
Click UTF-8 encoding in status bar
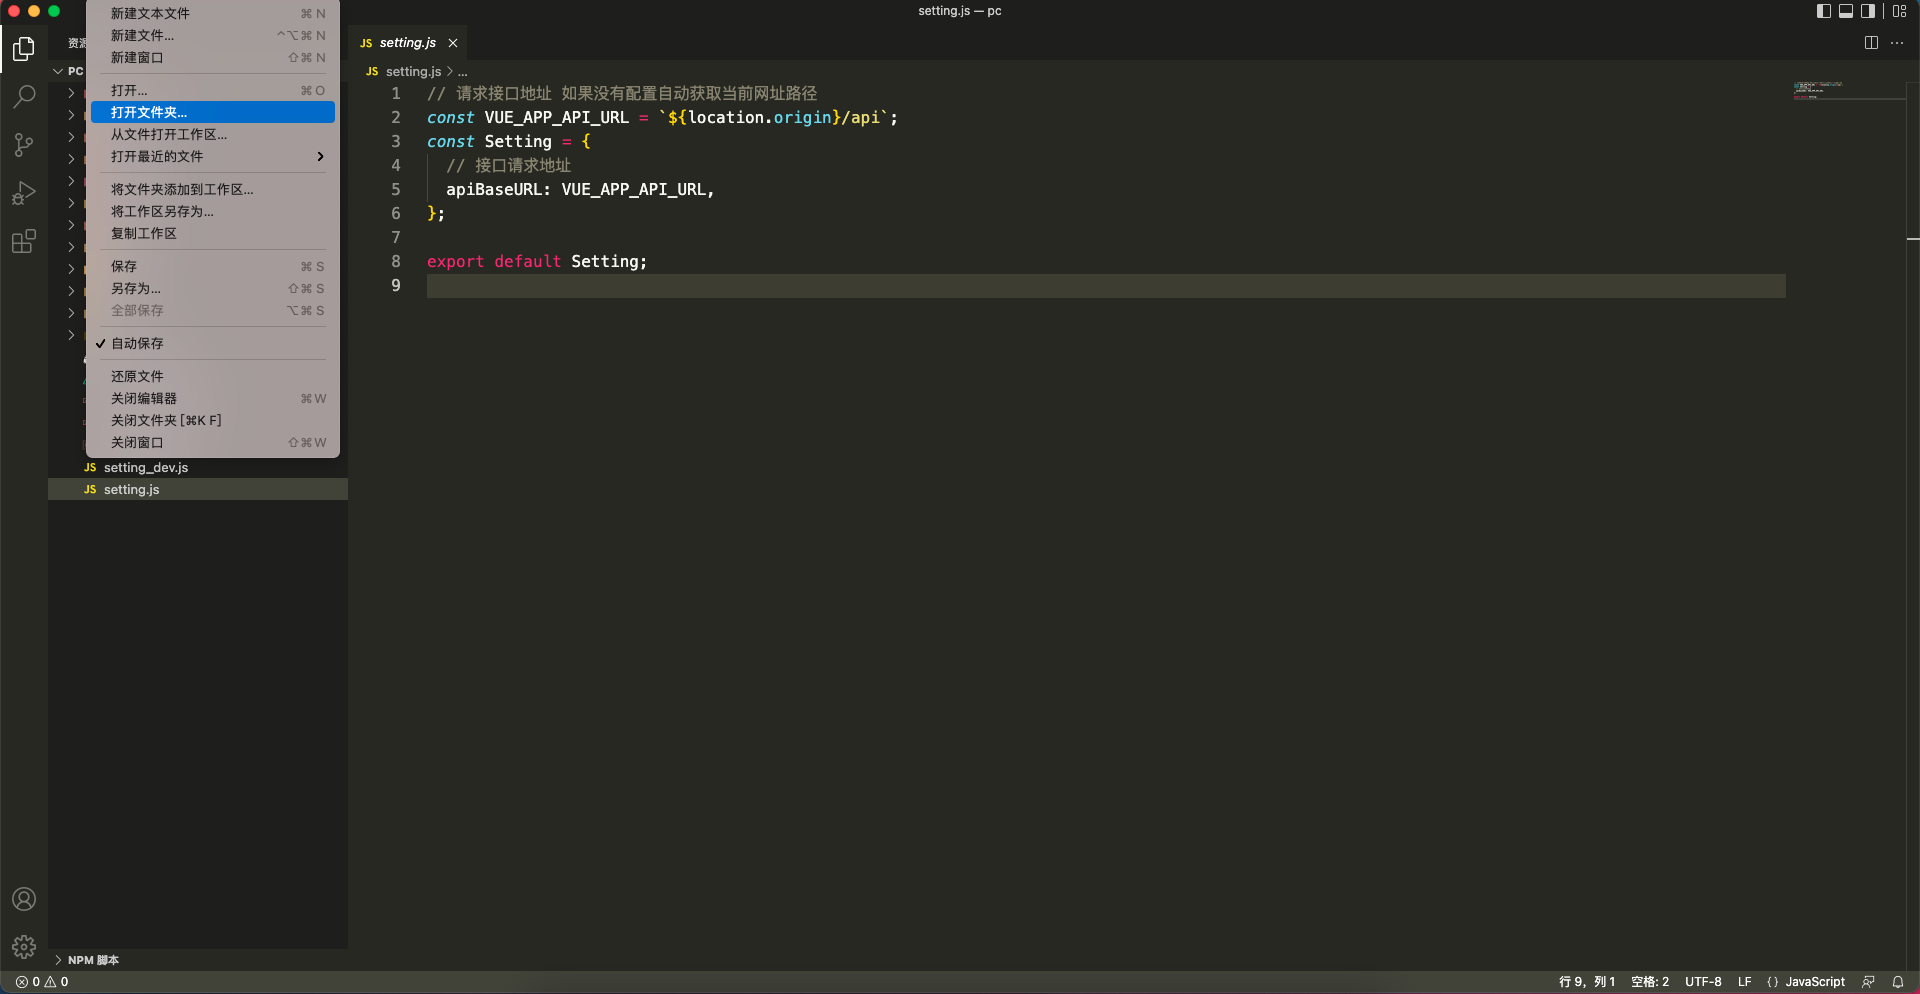point(1703,982)
